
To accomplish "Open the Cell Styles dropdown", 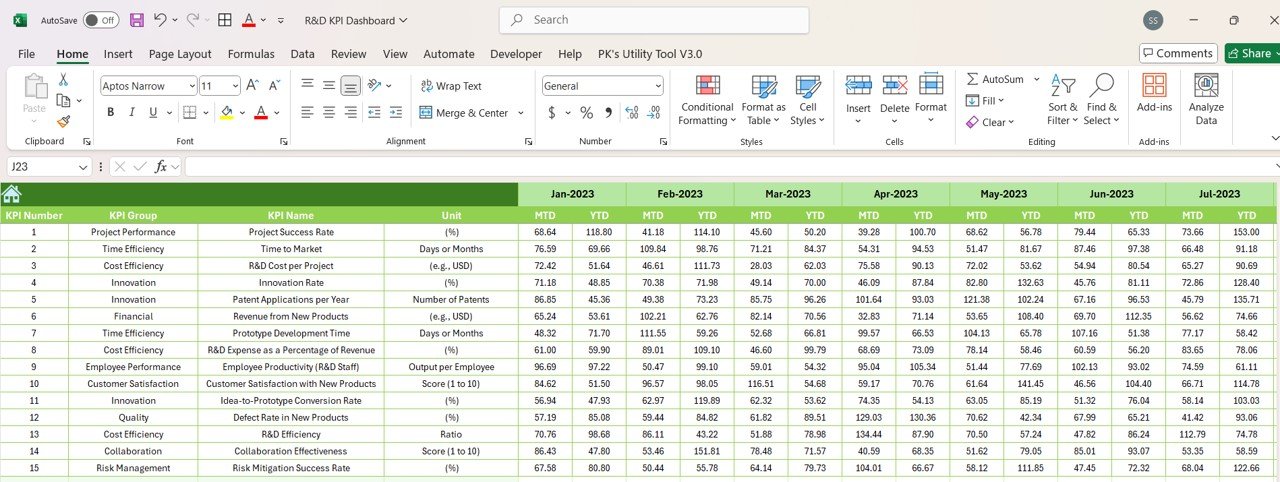I will pos(807,99).
